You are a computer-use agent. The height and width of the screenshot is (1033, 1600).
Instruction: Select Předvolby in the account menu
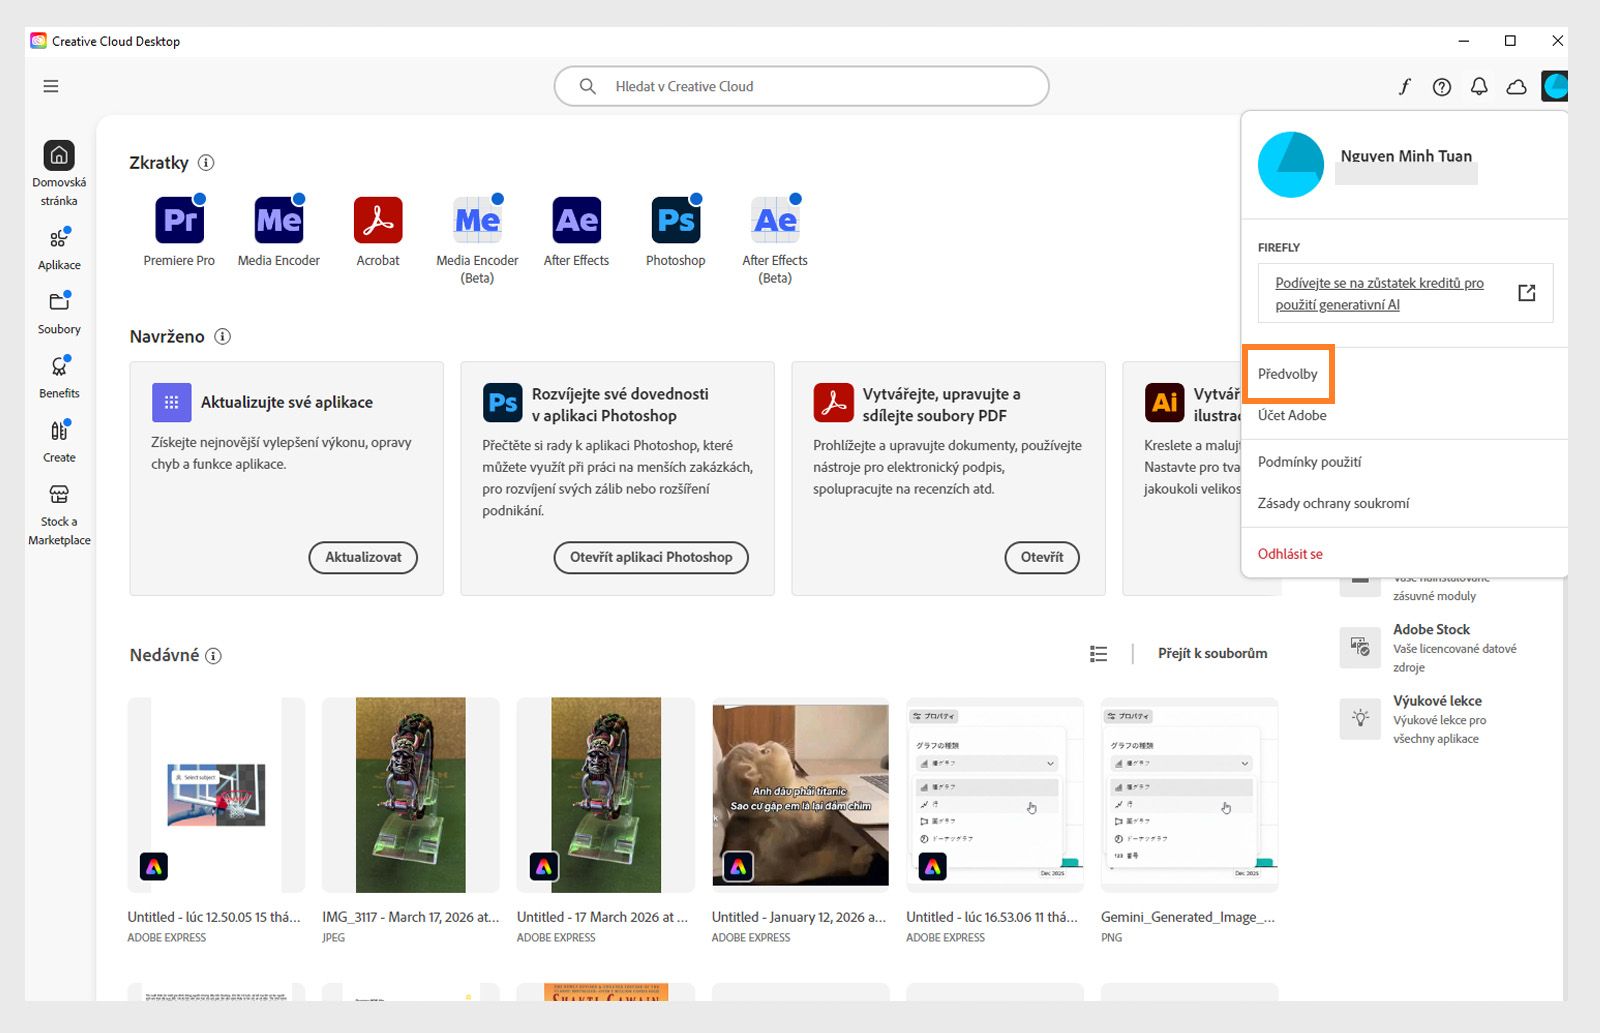coord(1288,373)
